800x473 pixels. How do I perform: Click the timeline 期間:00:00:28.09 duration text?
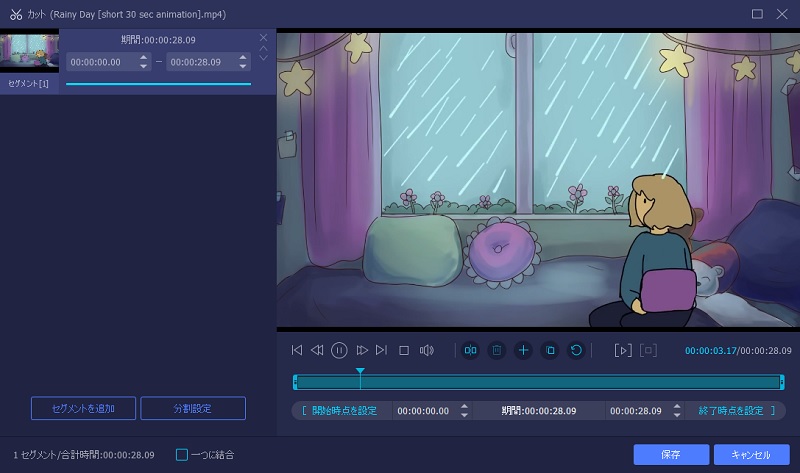(539, 411)
